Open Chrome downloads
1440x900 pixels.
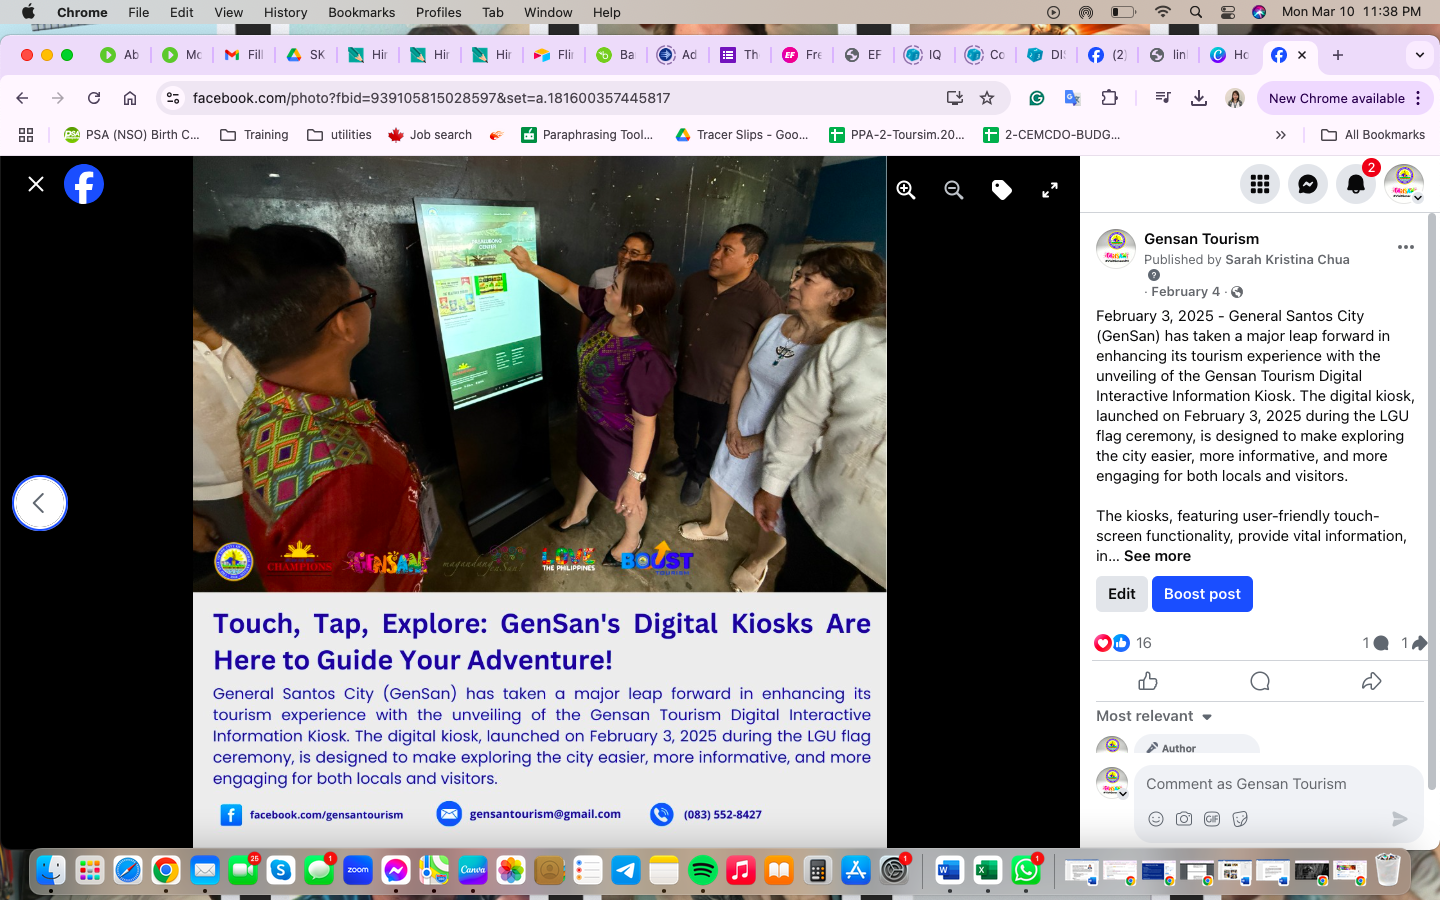[x=1199, y=98]
